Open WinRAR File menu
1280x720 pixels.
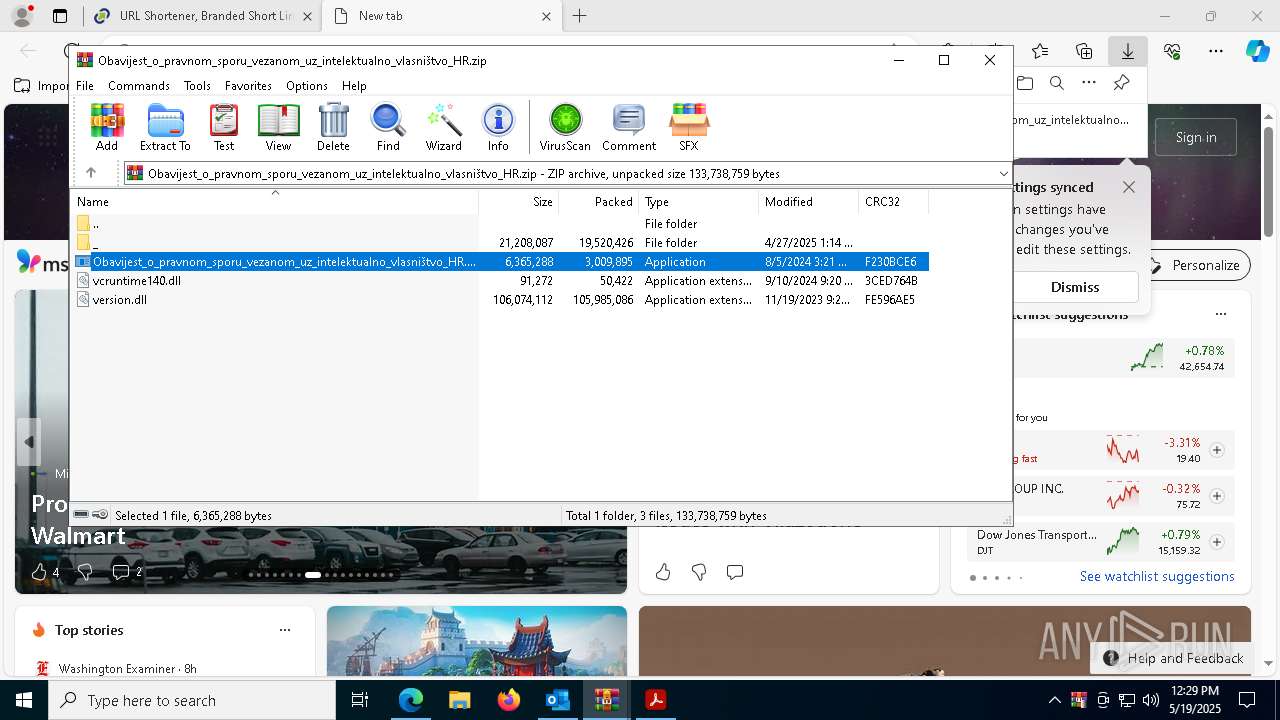pos(85,86)
